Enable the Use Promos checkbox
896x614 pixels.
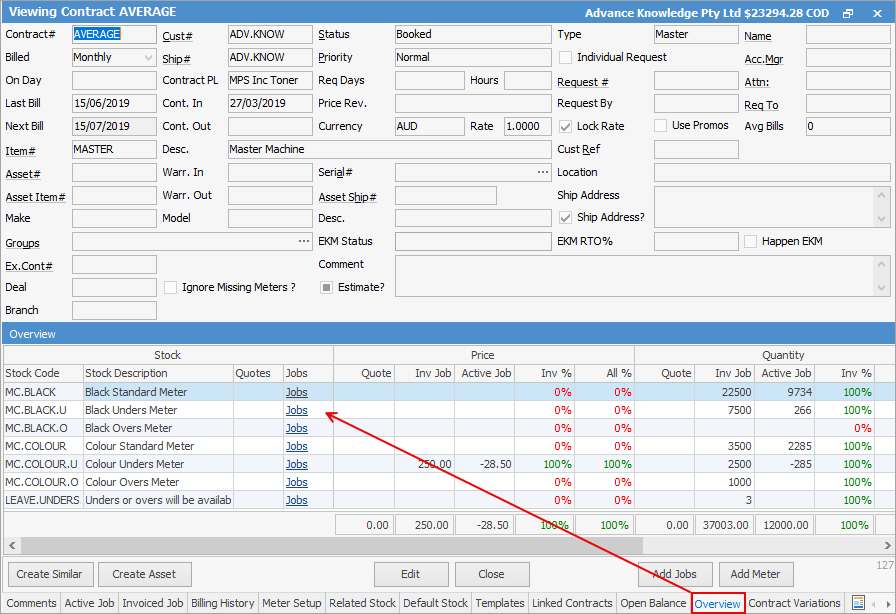[x=661, y=125]
